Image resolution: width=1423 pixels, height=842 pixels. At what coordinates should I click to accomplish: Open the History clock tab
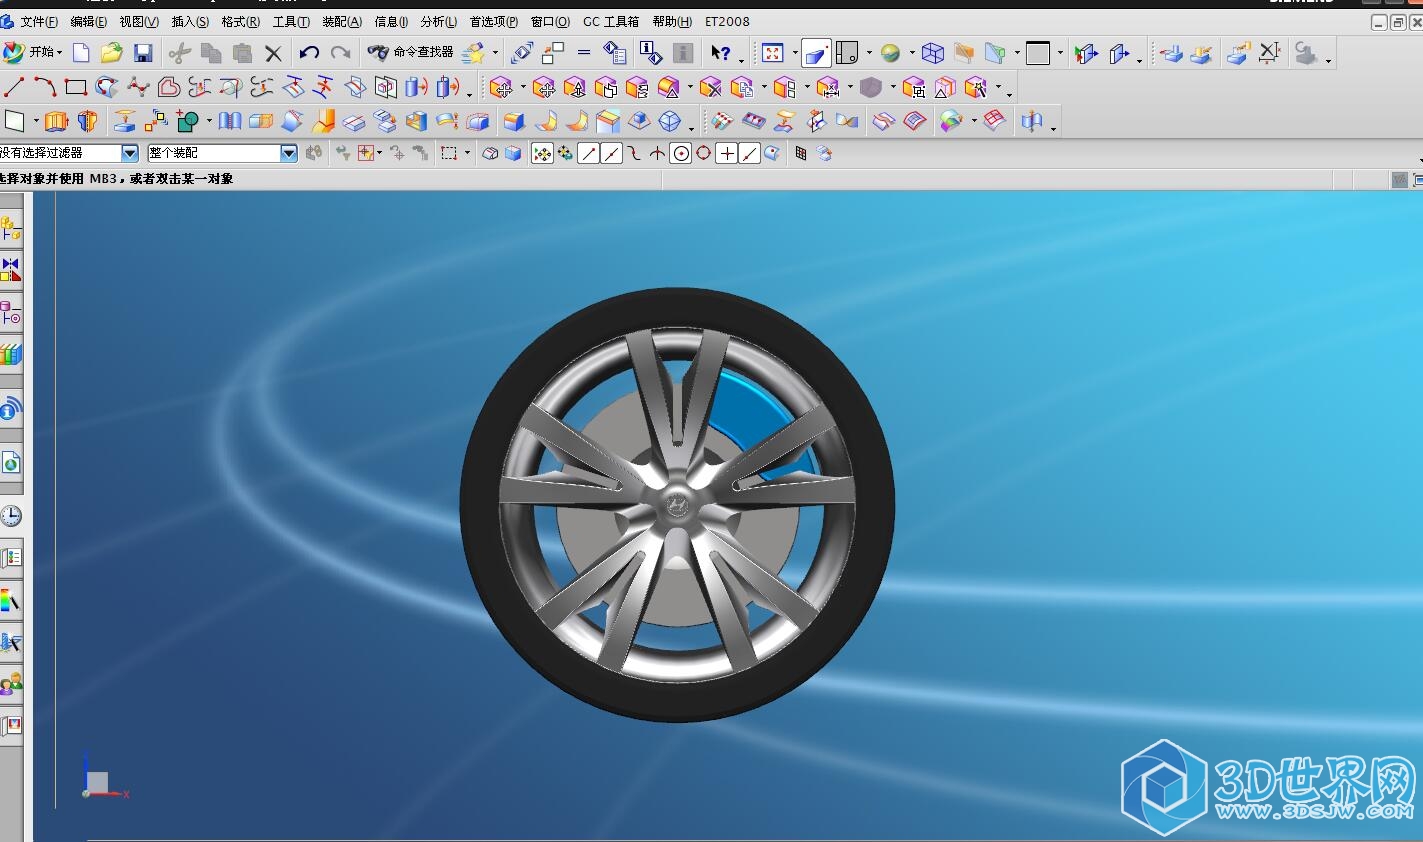click(x=11, y=516)
